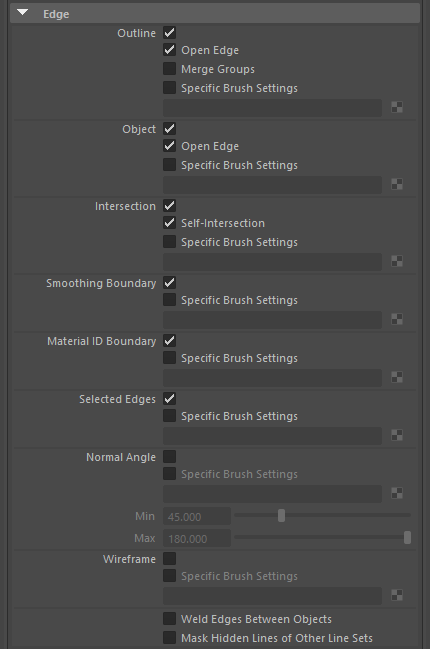Check Mask Hidden Lines of Other Line Sets
Viewport: 430px width, 649px height.
click(x=169, y=638)
